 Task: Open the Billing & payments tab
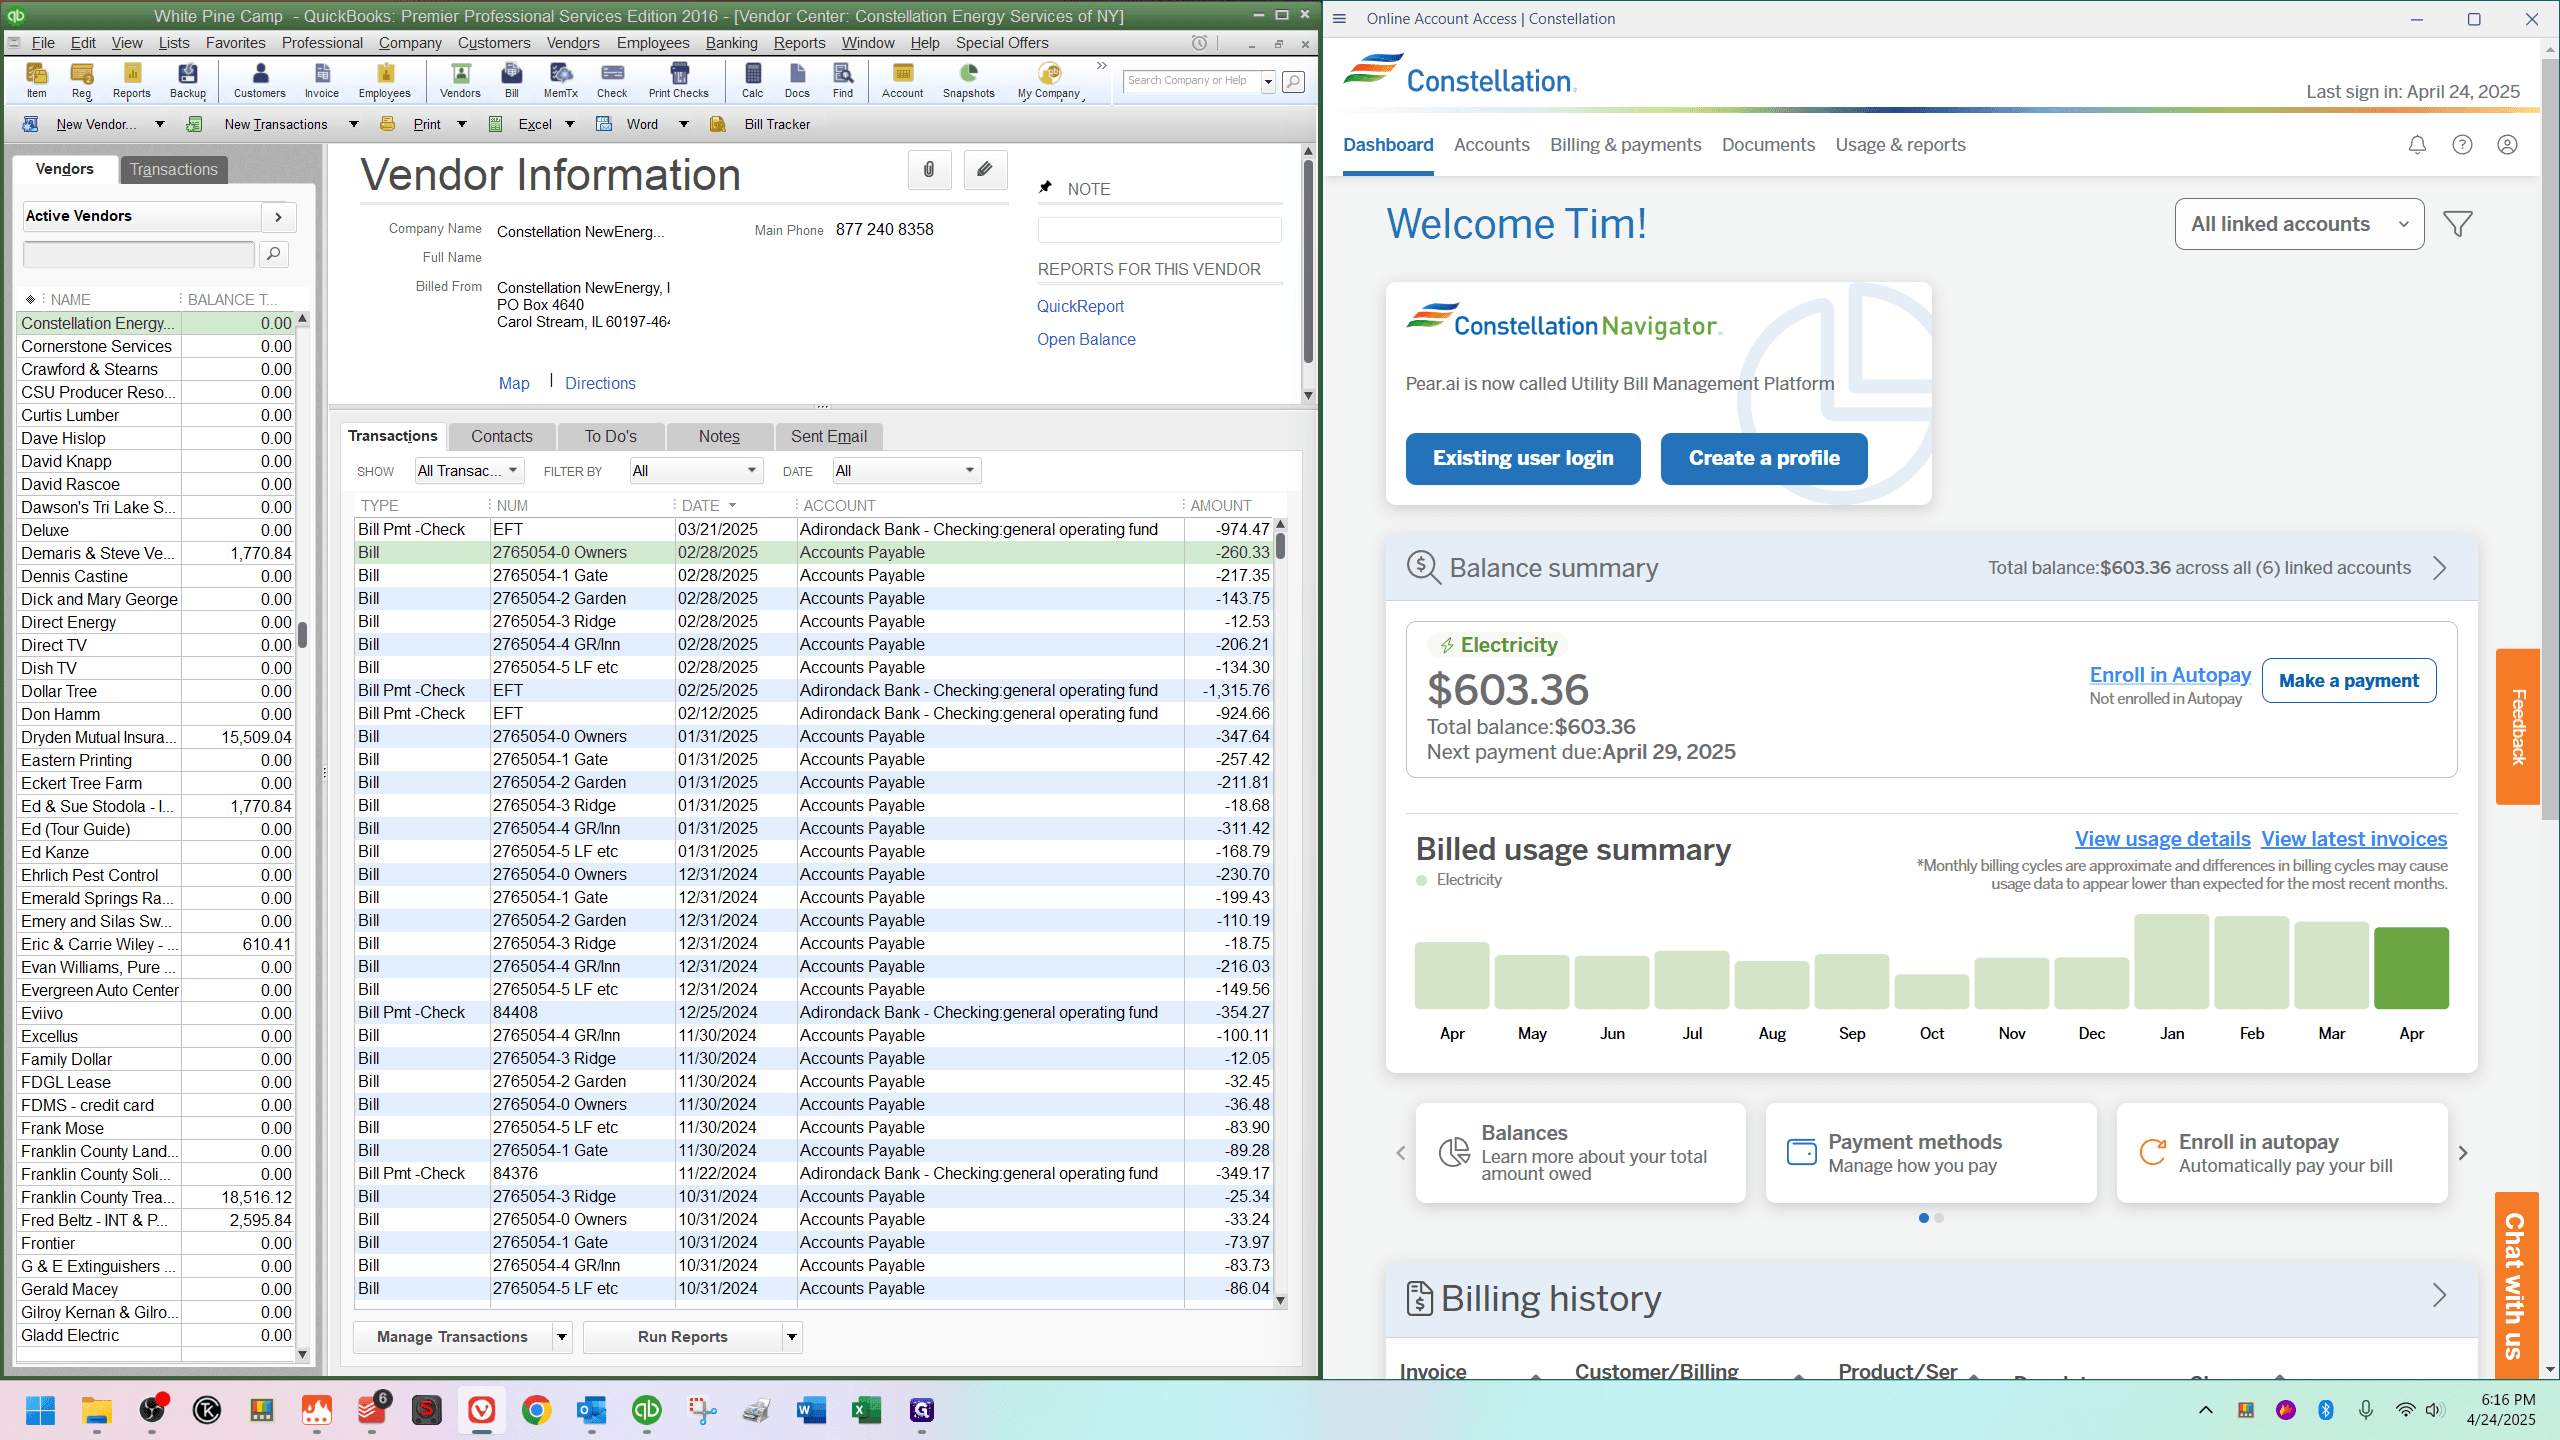(x=1625, y=145)
